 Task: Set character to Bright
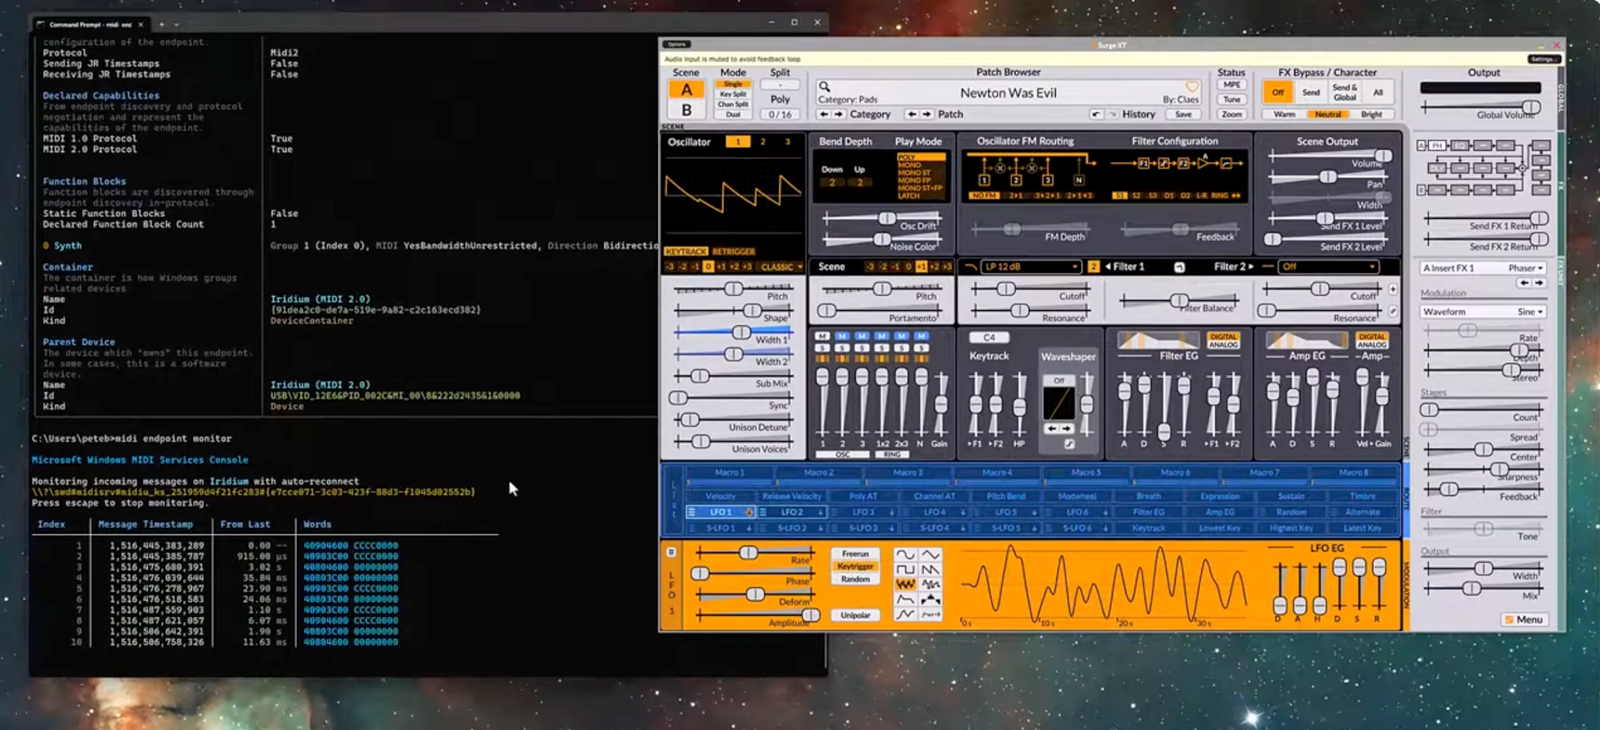1371,114
